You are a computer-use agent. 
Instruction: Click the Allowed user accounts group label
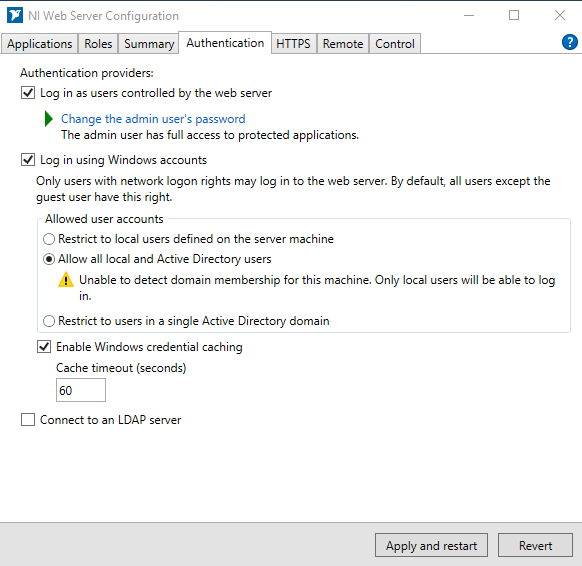point(104,219)
